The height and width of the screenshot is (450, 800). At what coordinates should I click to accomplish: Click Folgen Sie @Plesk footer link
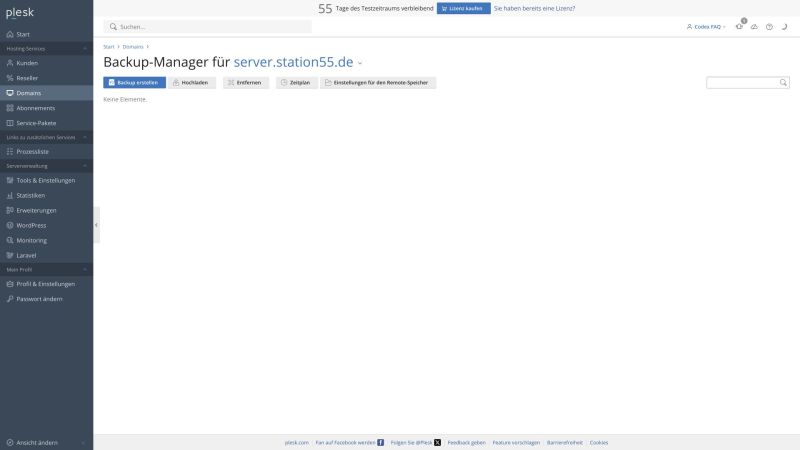click(x=411, y=442)
